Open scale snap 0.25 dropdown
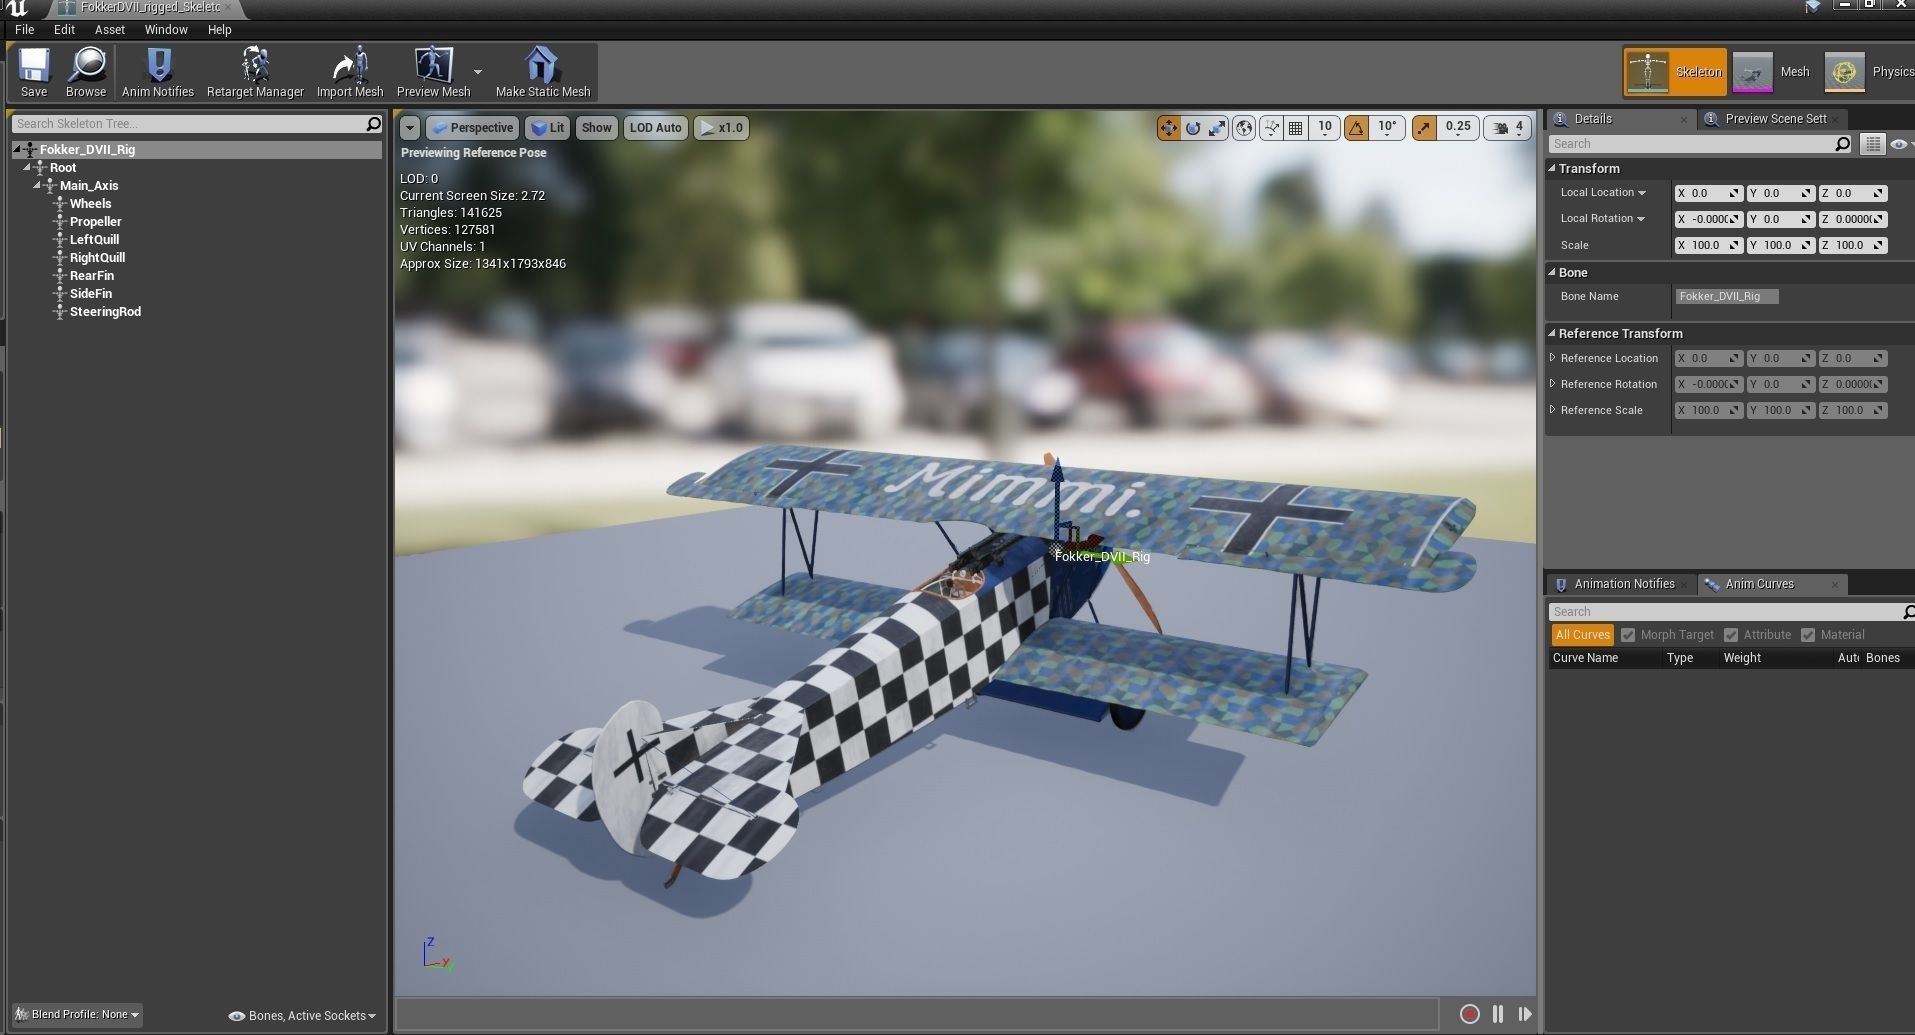This screenshot has height=1035, width=1915. pos(1458,128)
